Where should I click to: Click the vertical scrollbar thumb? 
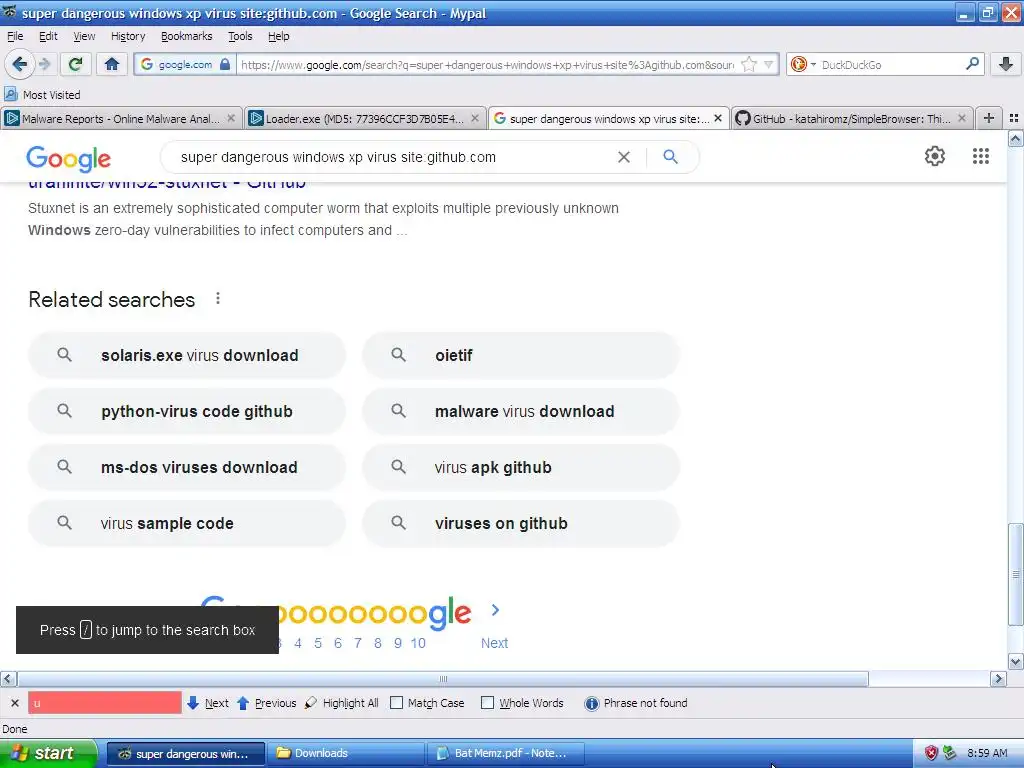tap(1016, 575)
